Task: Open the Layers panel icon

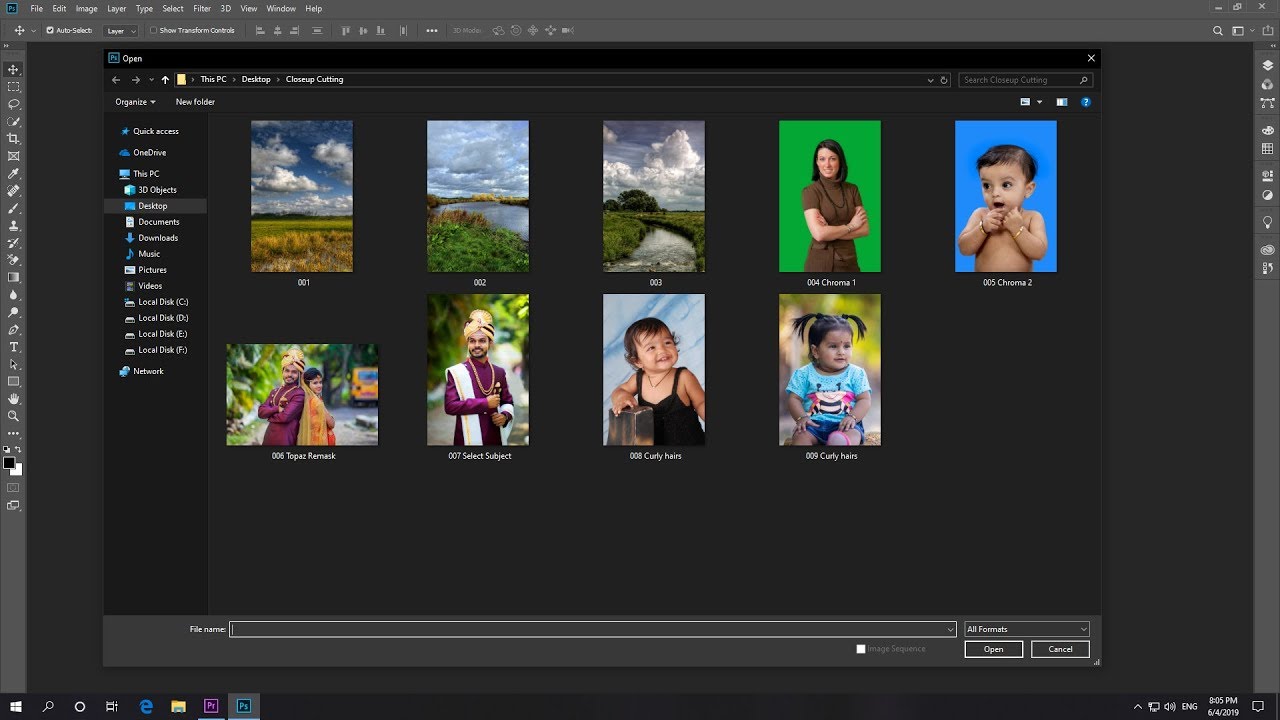Action: [x=1268, y=66]
